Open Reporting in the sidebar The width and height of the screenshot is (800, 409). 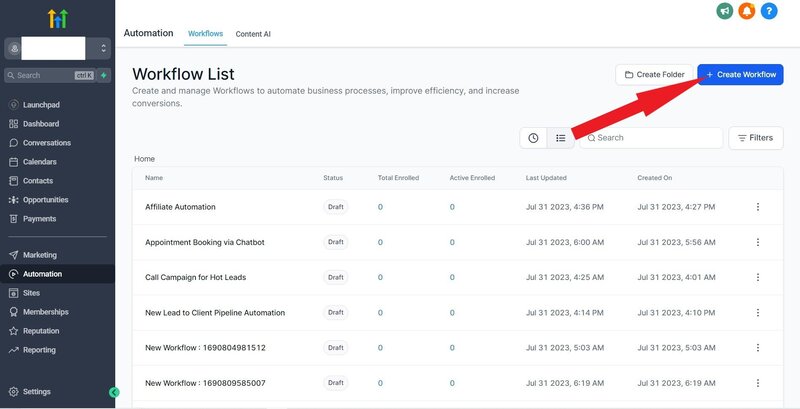point(39,350)
